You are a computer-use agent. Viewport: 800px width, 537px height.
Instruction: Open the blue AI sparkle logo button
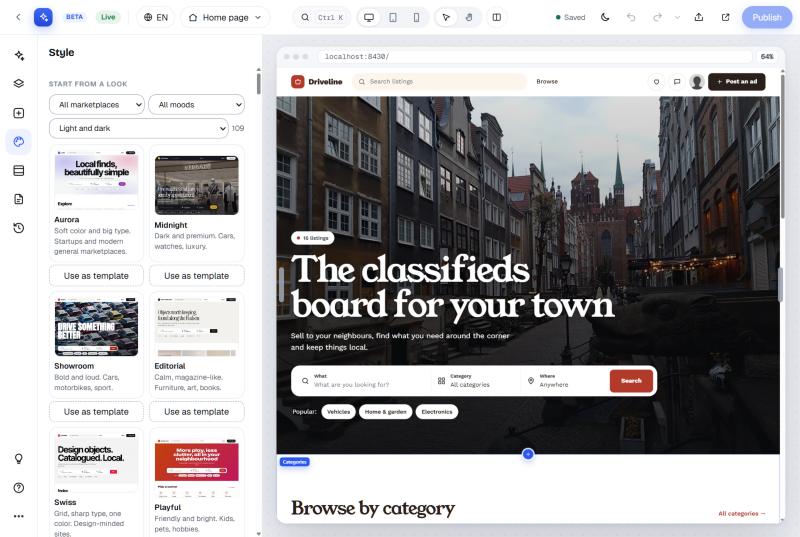pos(43,17)
